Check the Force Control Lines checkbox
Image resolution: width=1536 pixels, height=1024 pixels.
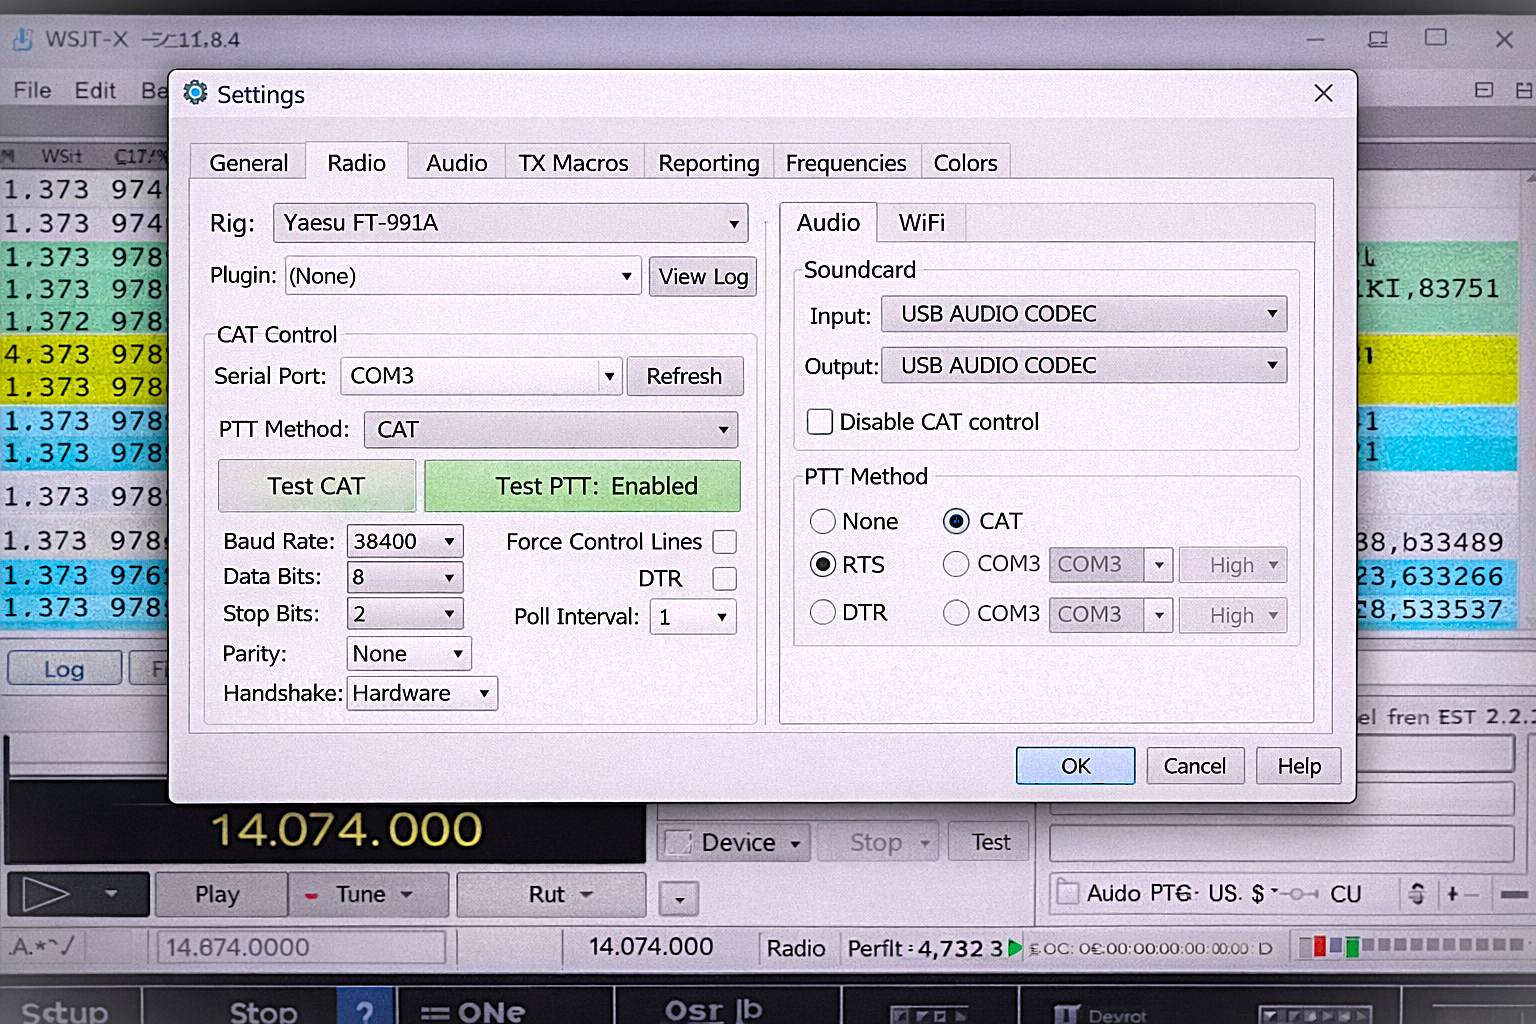pyautogui.click(x=725, y=542)
